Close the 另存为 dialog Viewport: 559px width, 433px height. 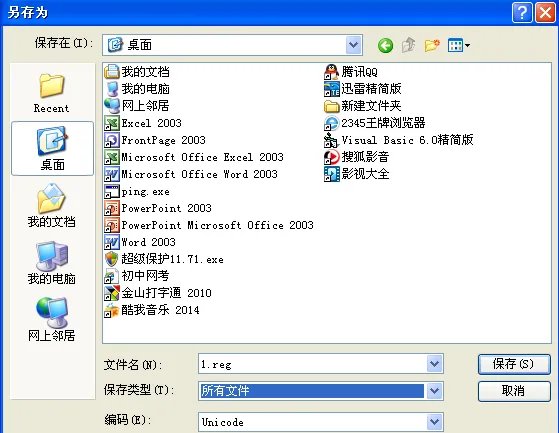click(545, 13)
